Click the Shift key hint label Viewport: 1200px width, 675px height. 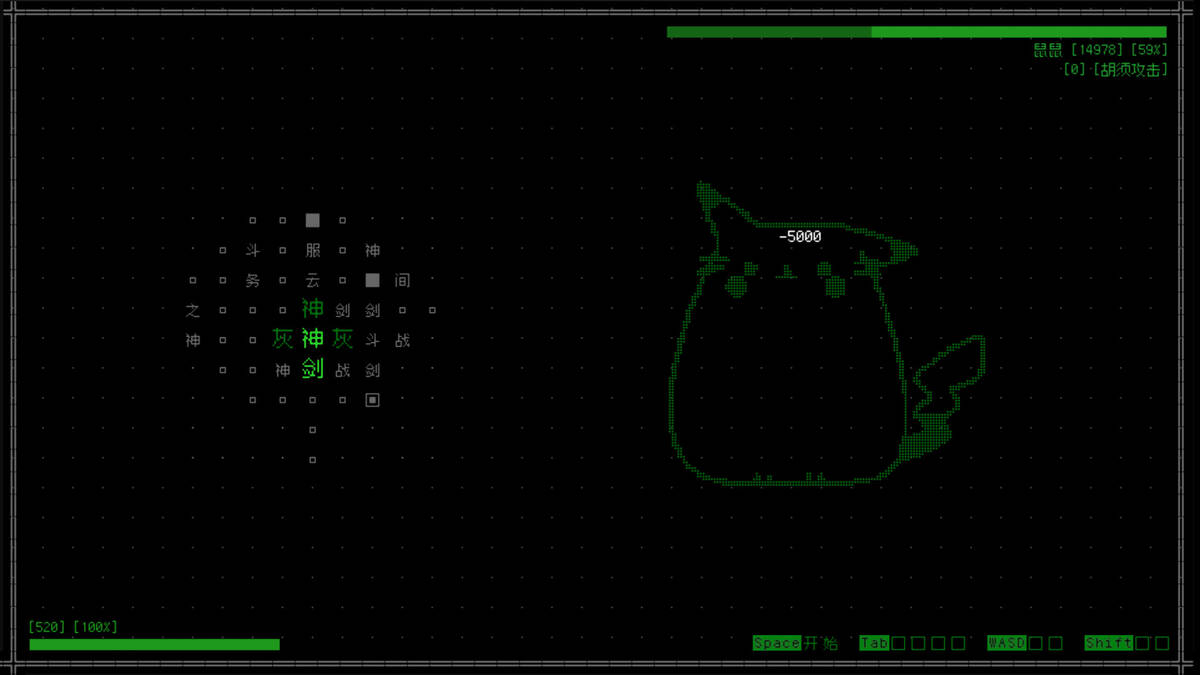(1109, 643)
